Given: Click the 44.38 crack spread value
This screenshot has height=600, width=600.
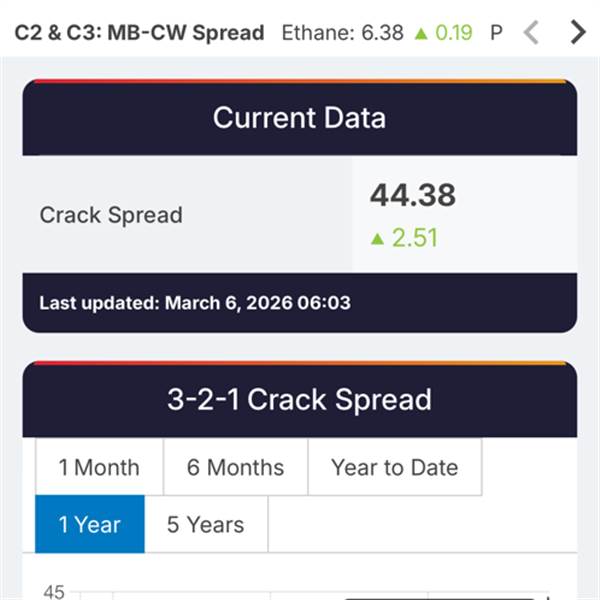Looking at the screenshot, I should point(412,196).
